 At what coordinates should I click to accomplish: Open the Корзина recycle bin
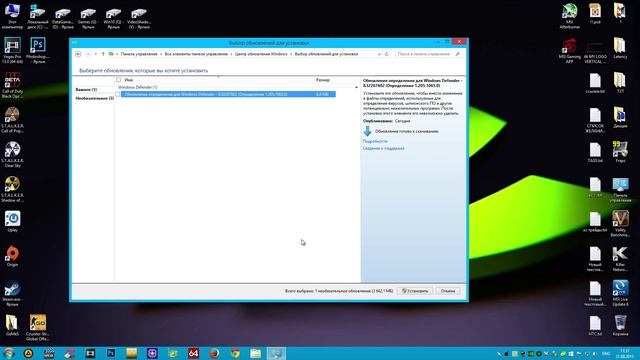point(620,326)
